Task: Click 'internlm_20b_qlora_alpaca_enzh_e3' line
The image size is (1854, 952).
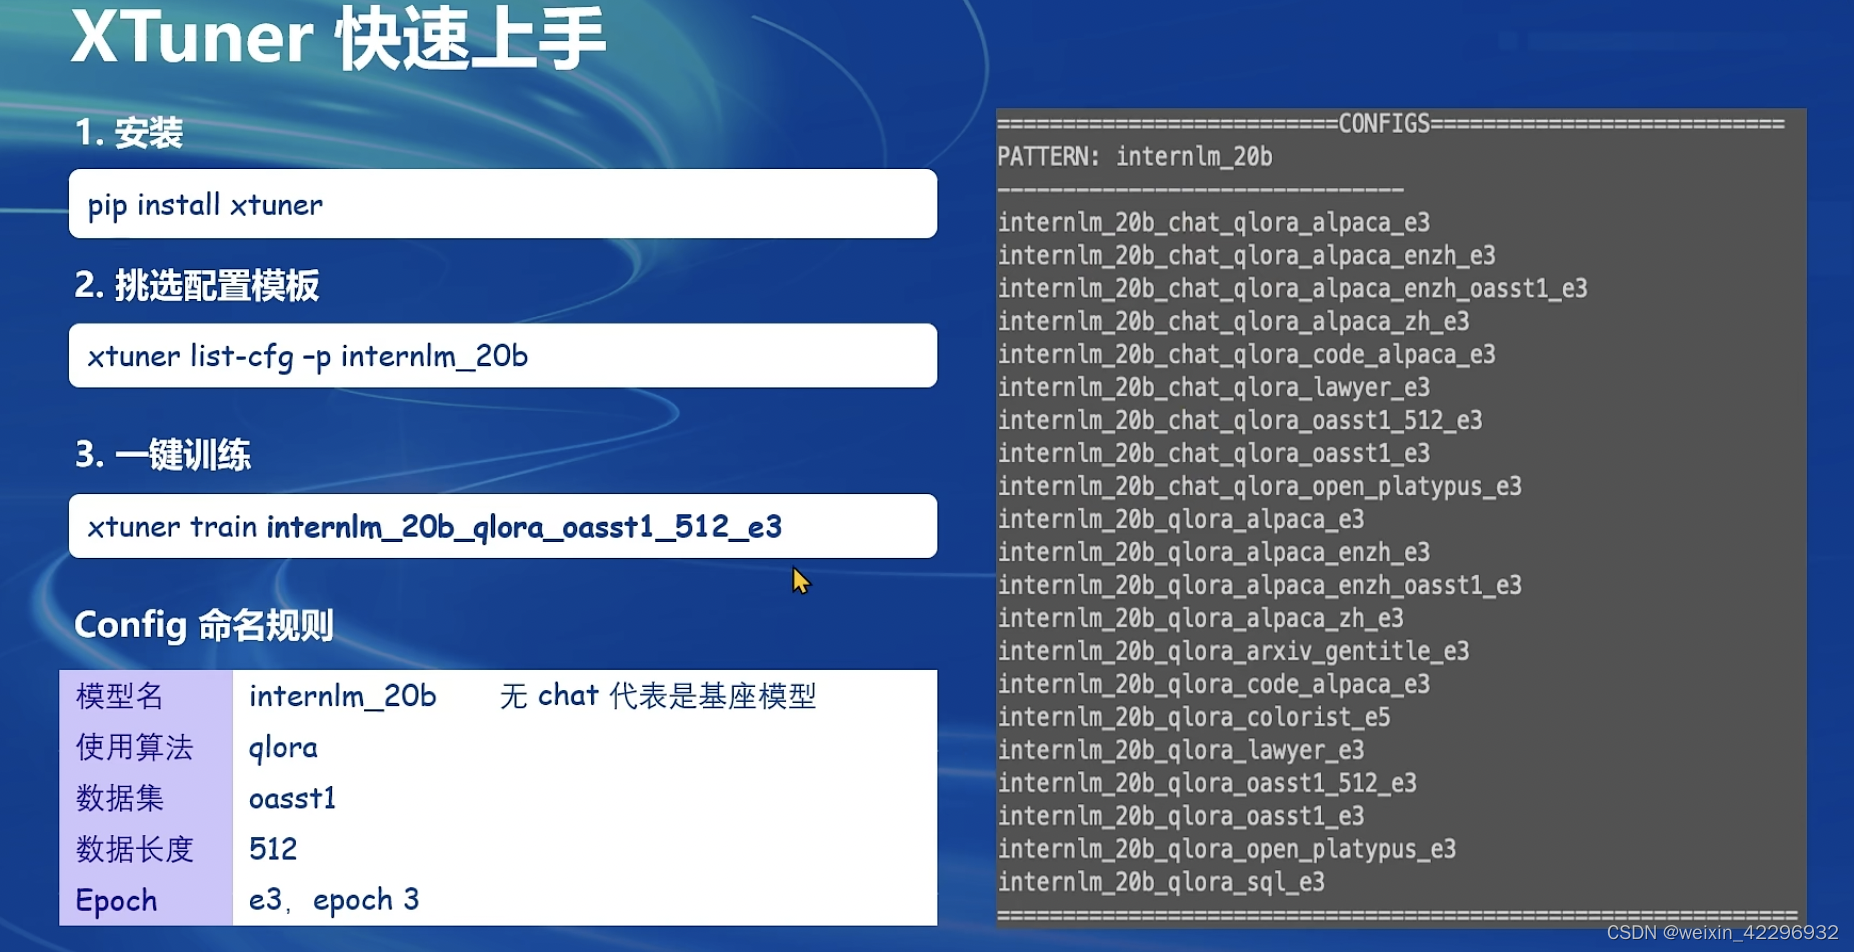Action: click(1214, 553)
